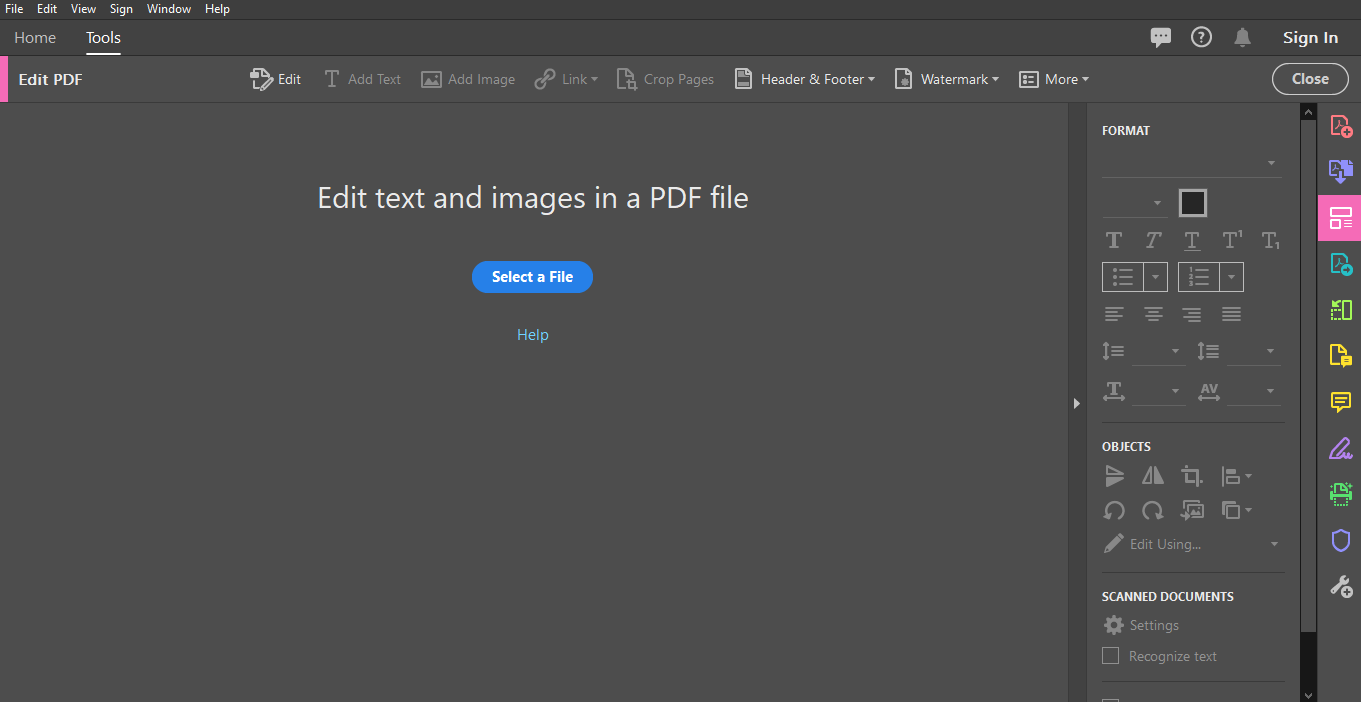The image size is (1361, 702).
Task: Open the font name dropdown
Action: pyautogui.click(x=1191, y=163)
